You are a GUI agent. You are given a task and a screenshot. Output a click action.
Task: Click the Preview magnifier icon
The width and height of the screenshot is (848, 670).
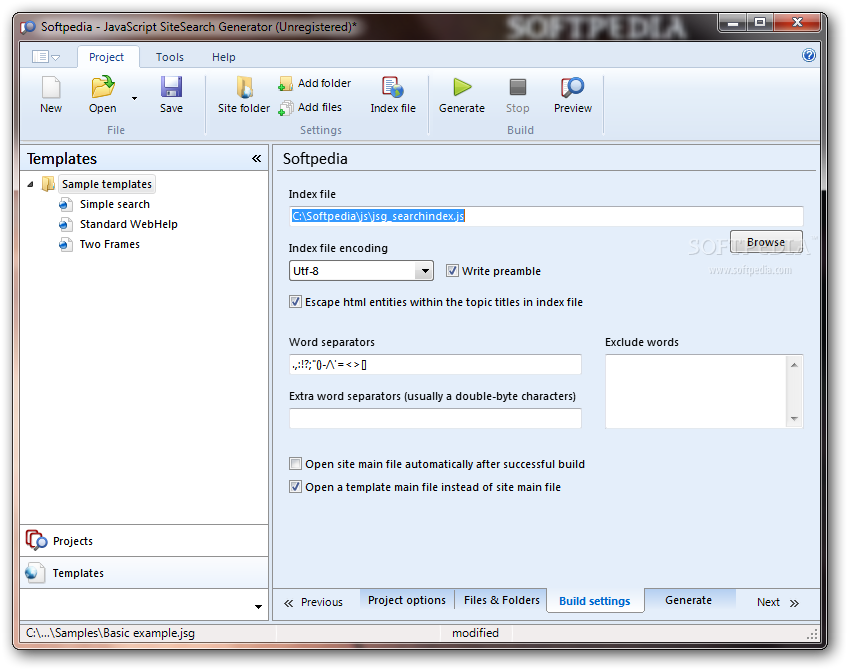pyautogui.click(x=573, y=87)
